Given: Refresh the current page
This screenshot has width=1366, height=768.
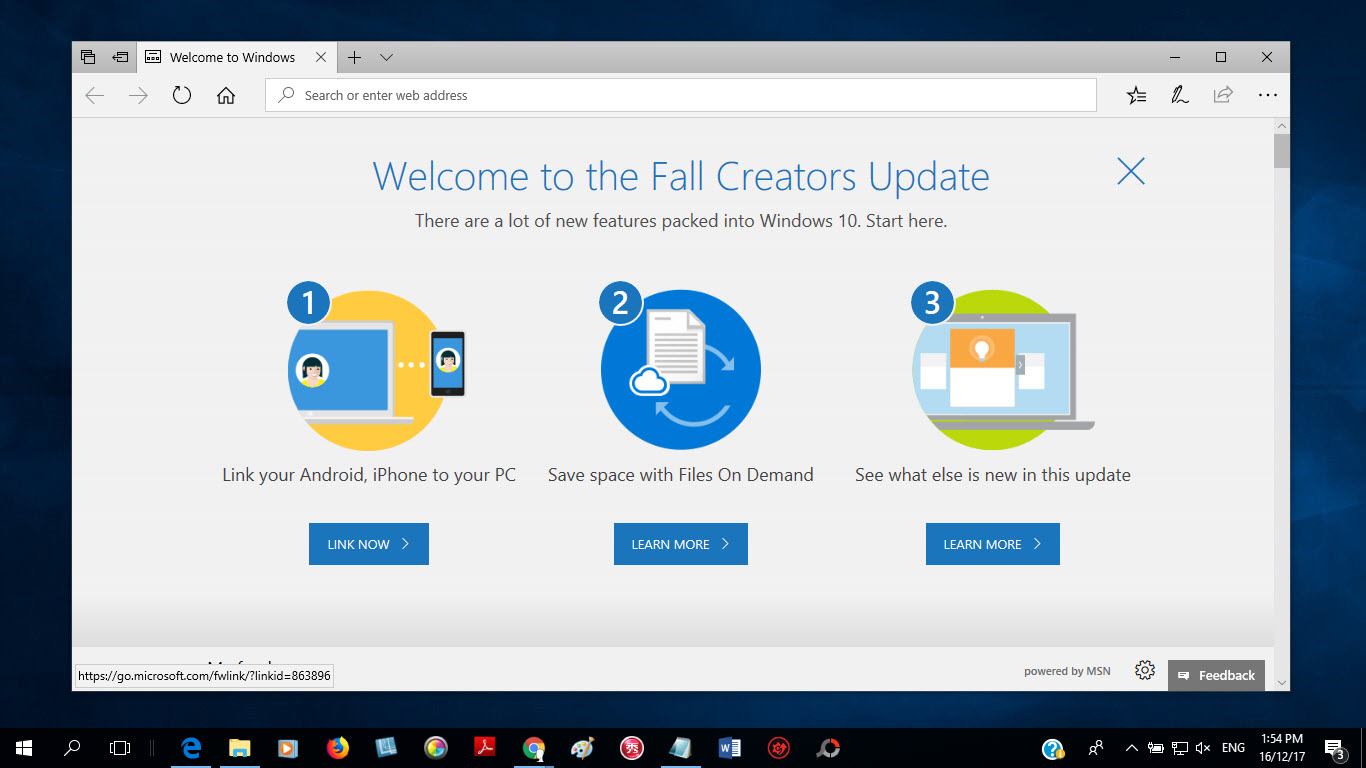Looking at the screenshot, I should tap(181, 95).
